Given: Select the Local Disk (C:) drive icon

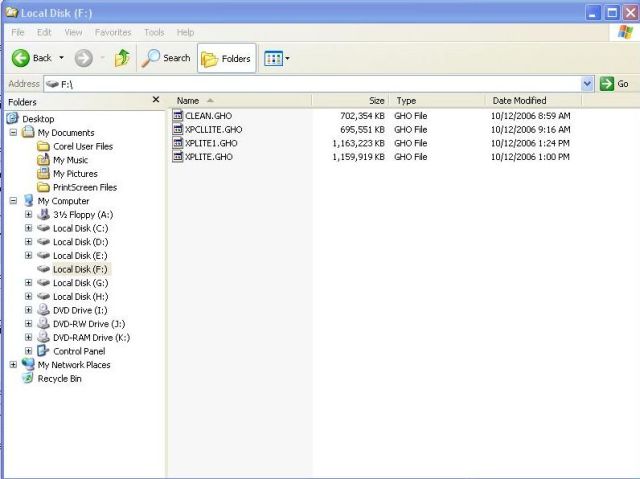Looking at the screenshot, I should 43,228.
